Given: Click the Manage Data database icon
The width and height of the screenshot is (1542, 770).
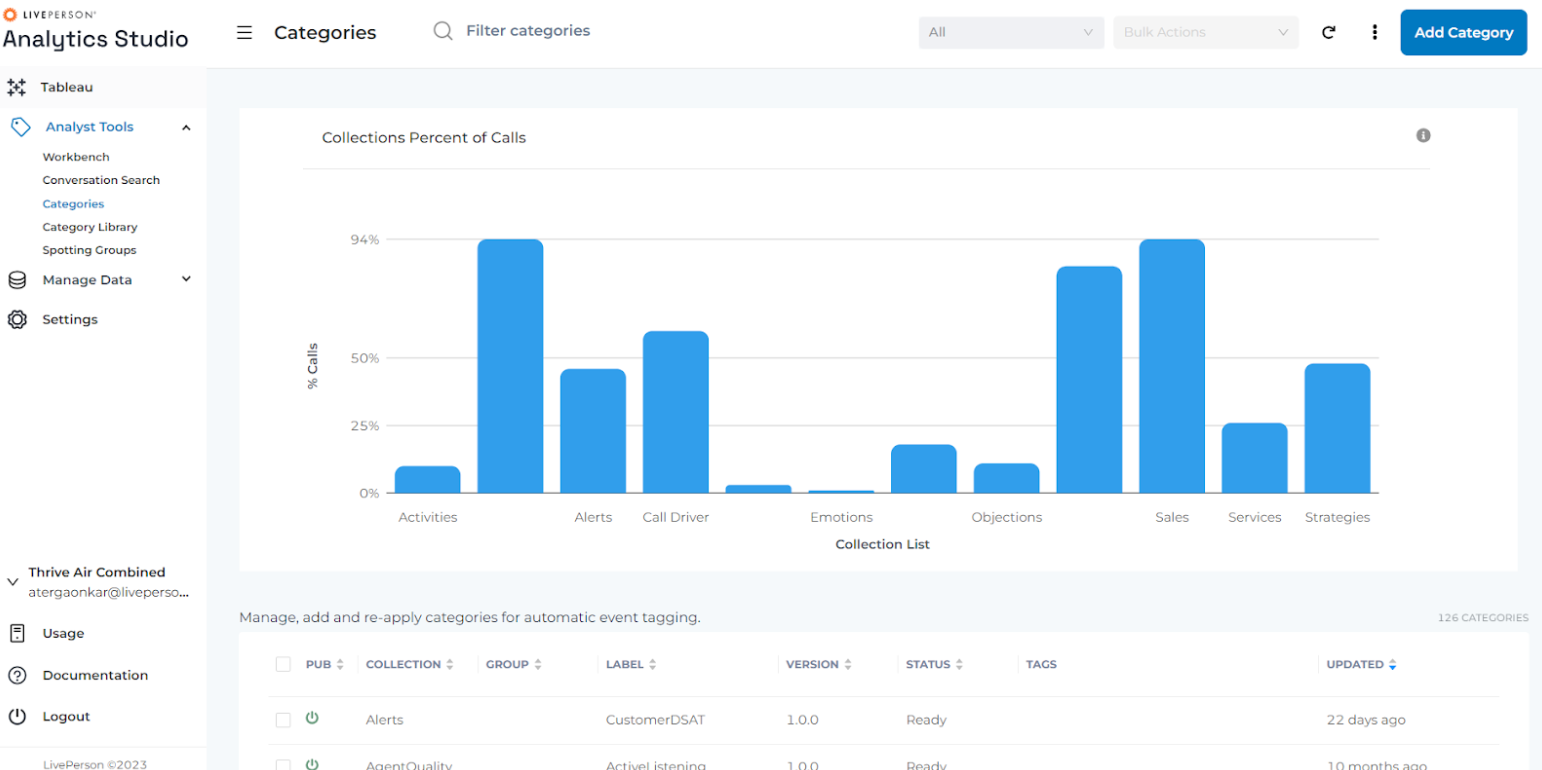Looking at the screenshot, I should click(17, 280).
